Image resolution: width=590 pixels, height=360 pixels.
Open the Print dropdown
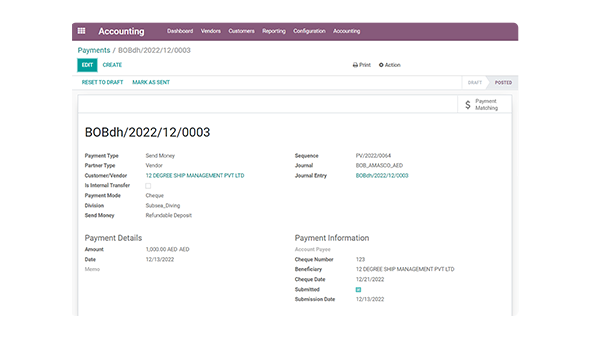(x=362, y=65)
